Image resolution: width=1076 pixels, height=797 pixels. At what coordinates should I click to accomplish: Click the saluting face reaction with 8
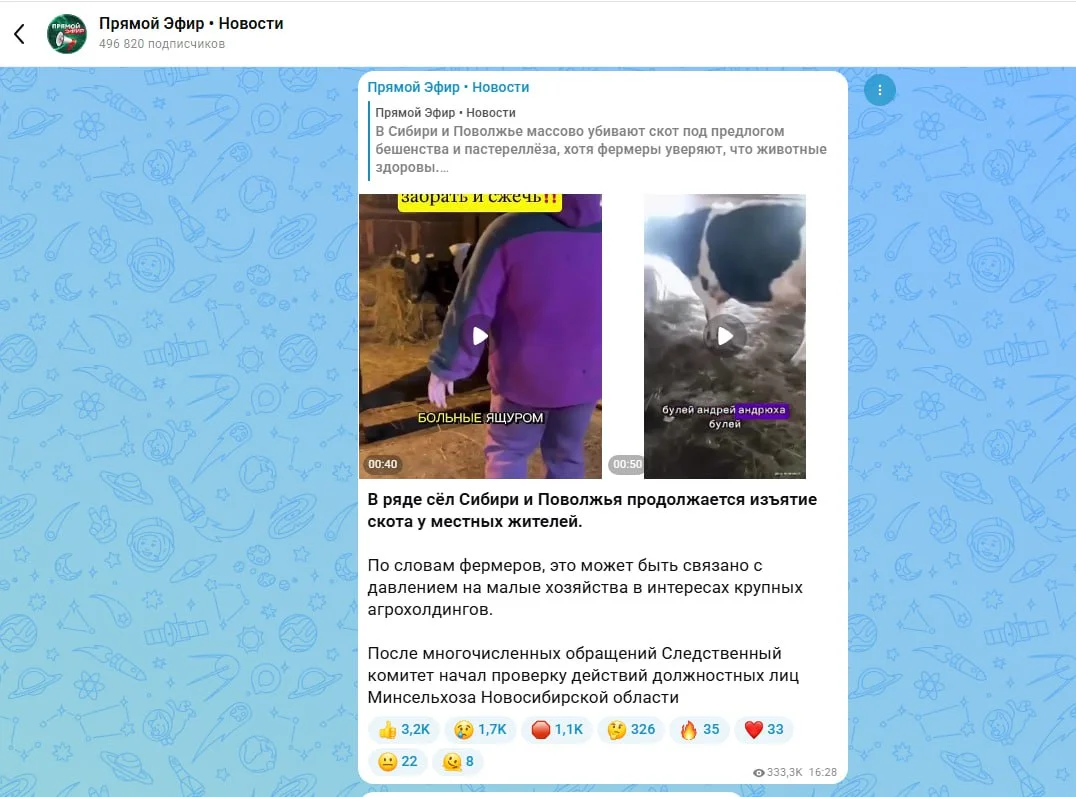click(458, 761)
